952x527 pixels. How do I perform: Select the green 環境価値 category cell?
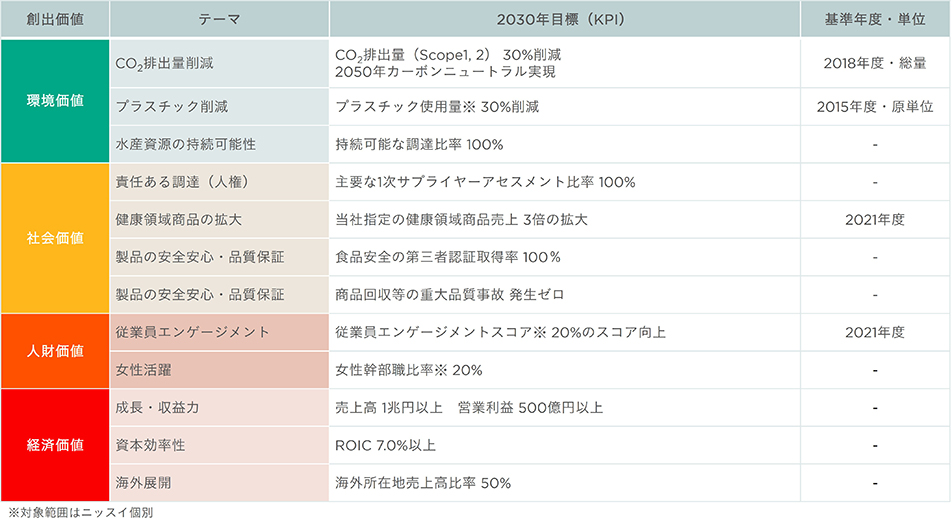click(x=55, y=101)
